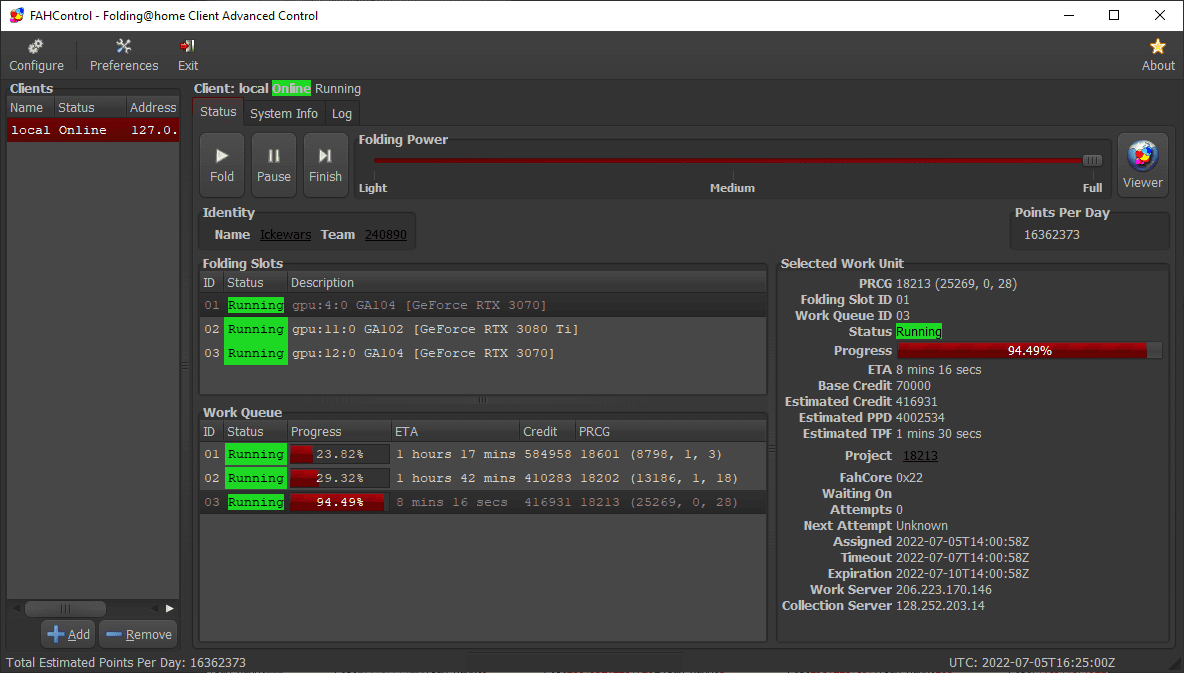Screen dimensions: 1184x673
Task: Click the Work Server address 206.223.170.146
Action: [x=944, y=590]
